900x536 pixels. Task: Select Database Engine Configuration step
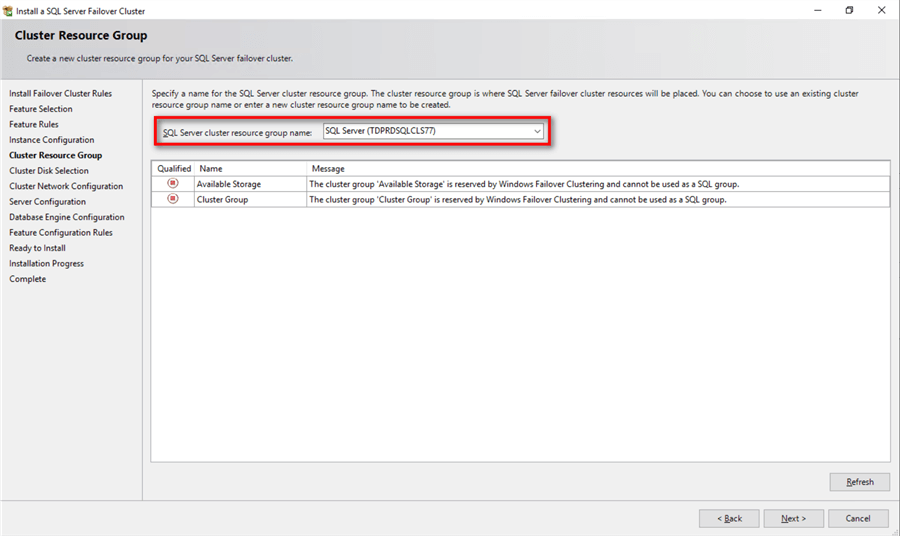67,217
